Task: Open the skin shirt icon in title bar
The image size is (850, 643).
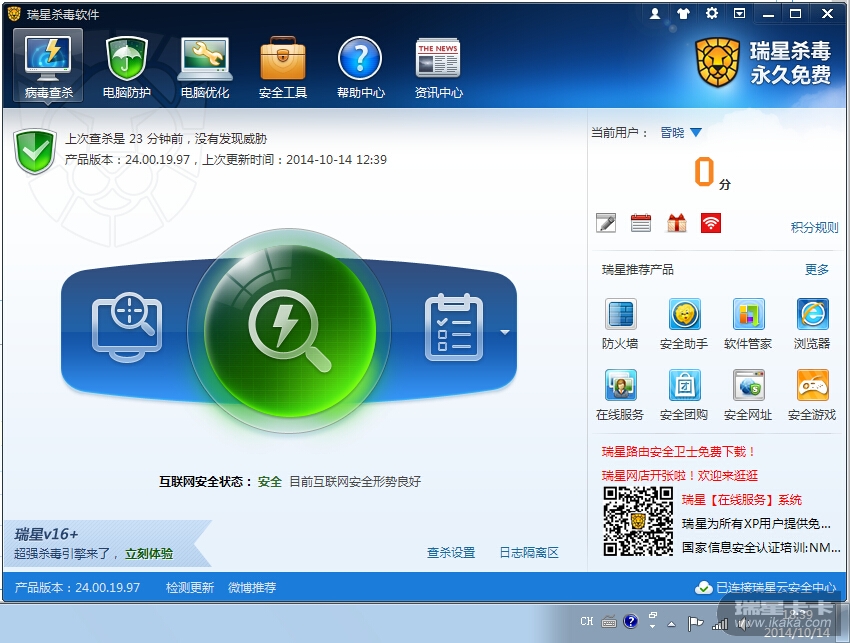Action: click(683, 14)
